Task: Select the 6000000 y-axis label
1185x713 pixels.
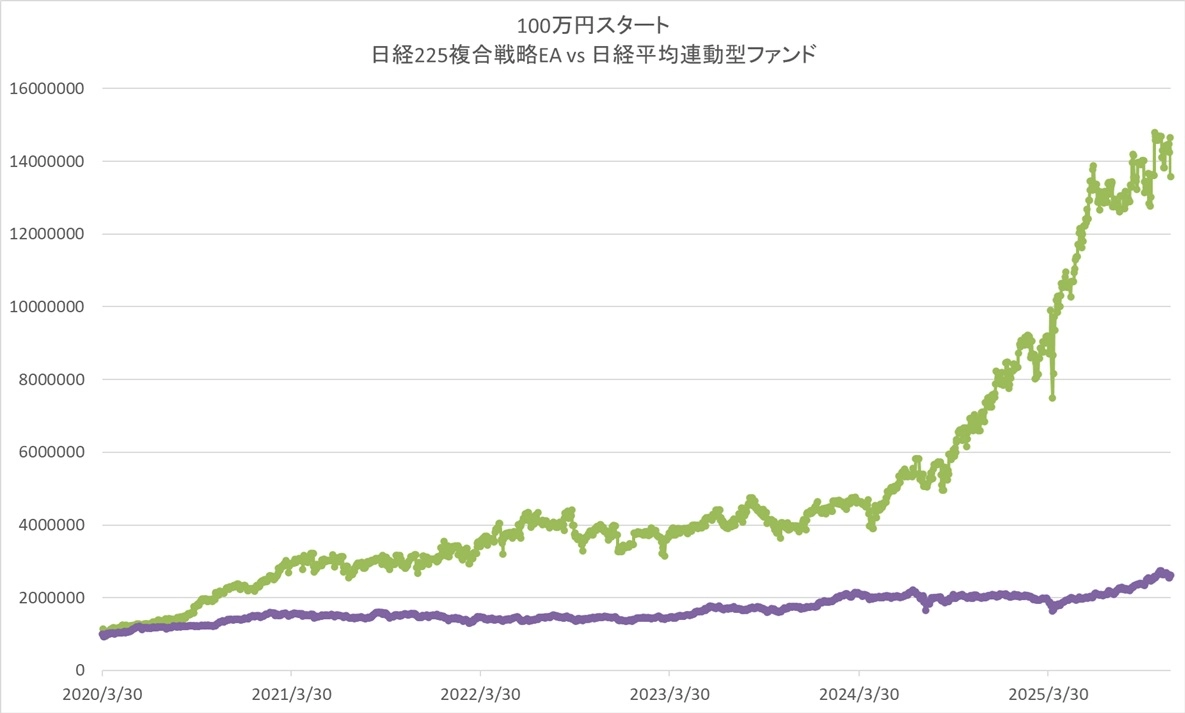Action: pos(49,452)
